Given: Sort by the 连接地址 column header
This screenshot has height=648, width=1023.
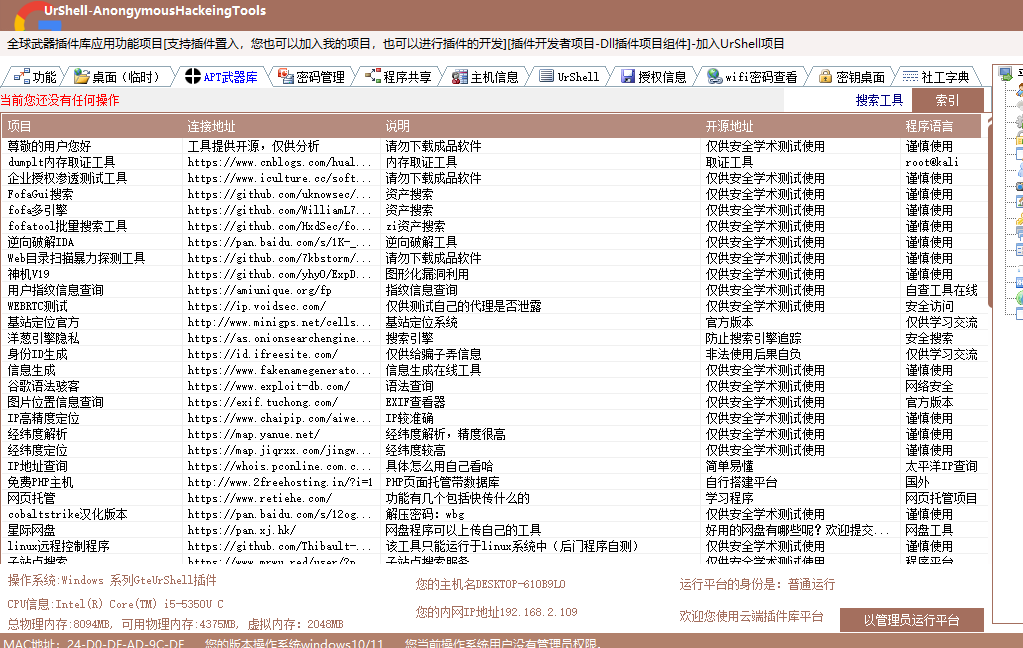Looking at the screenshot, I should (282, 126).
